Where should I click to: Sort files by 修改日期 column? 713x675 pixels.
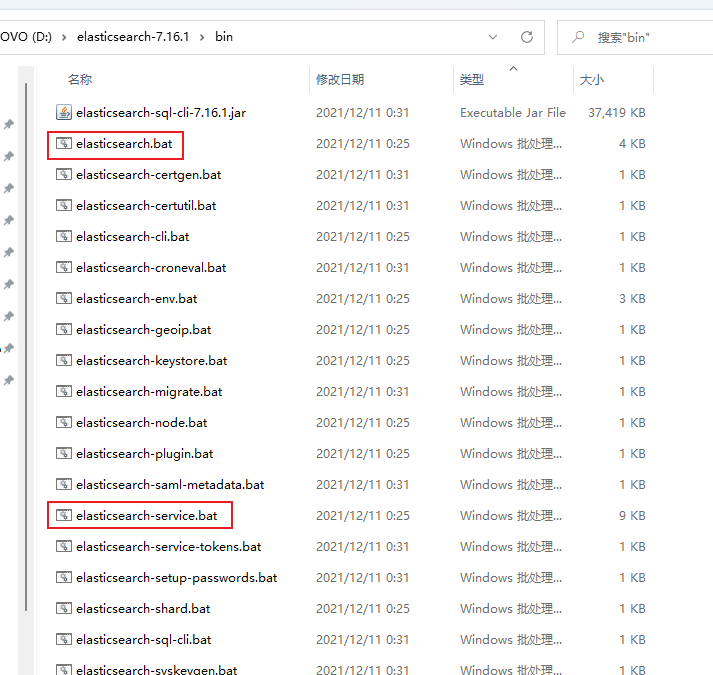click(x=340, y=80)
